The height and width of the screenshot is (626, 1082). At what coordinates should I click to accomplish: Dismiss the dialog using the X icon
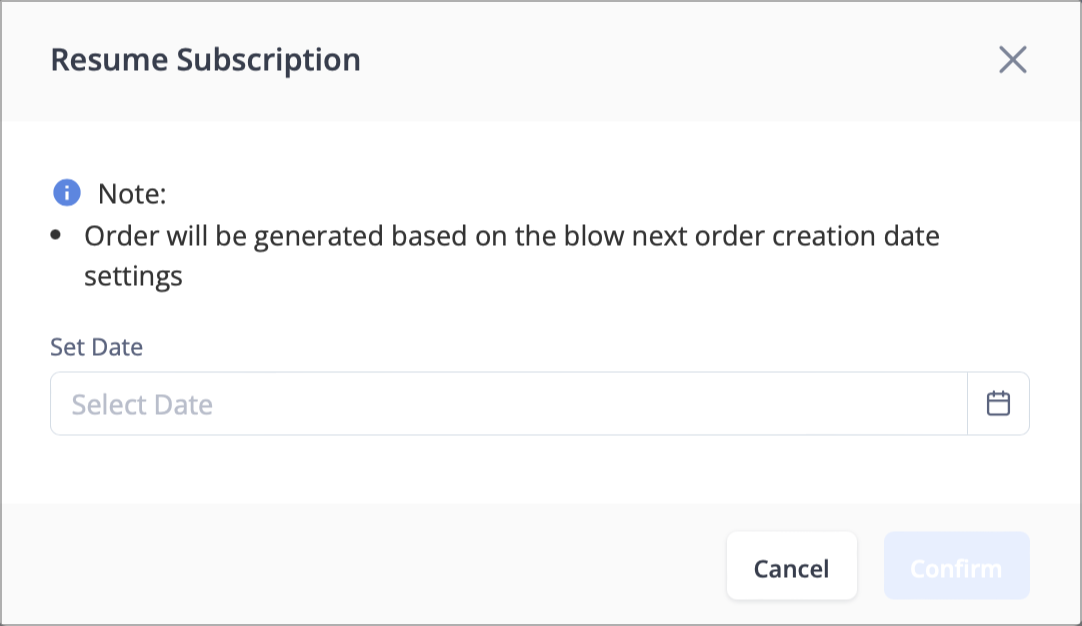(x=1012, y=59)
